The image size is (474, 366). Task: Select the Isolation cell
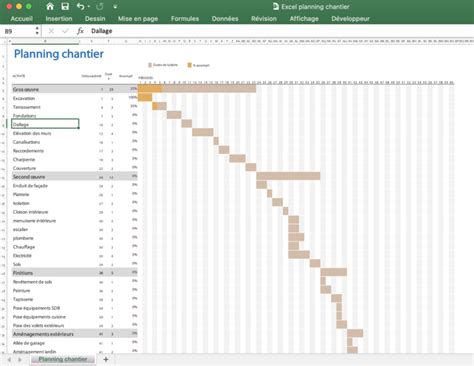tap(45, 203)
